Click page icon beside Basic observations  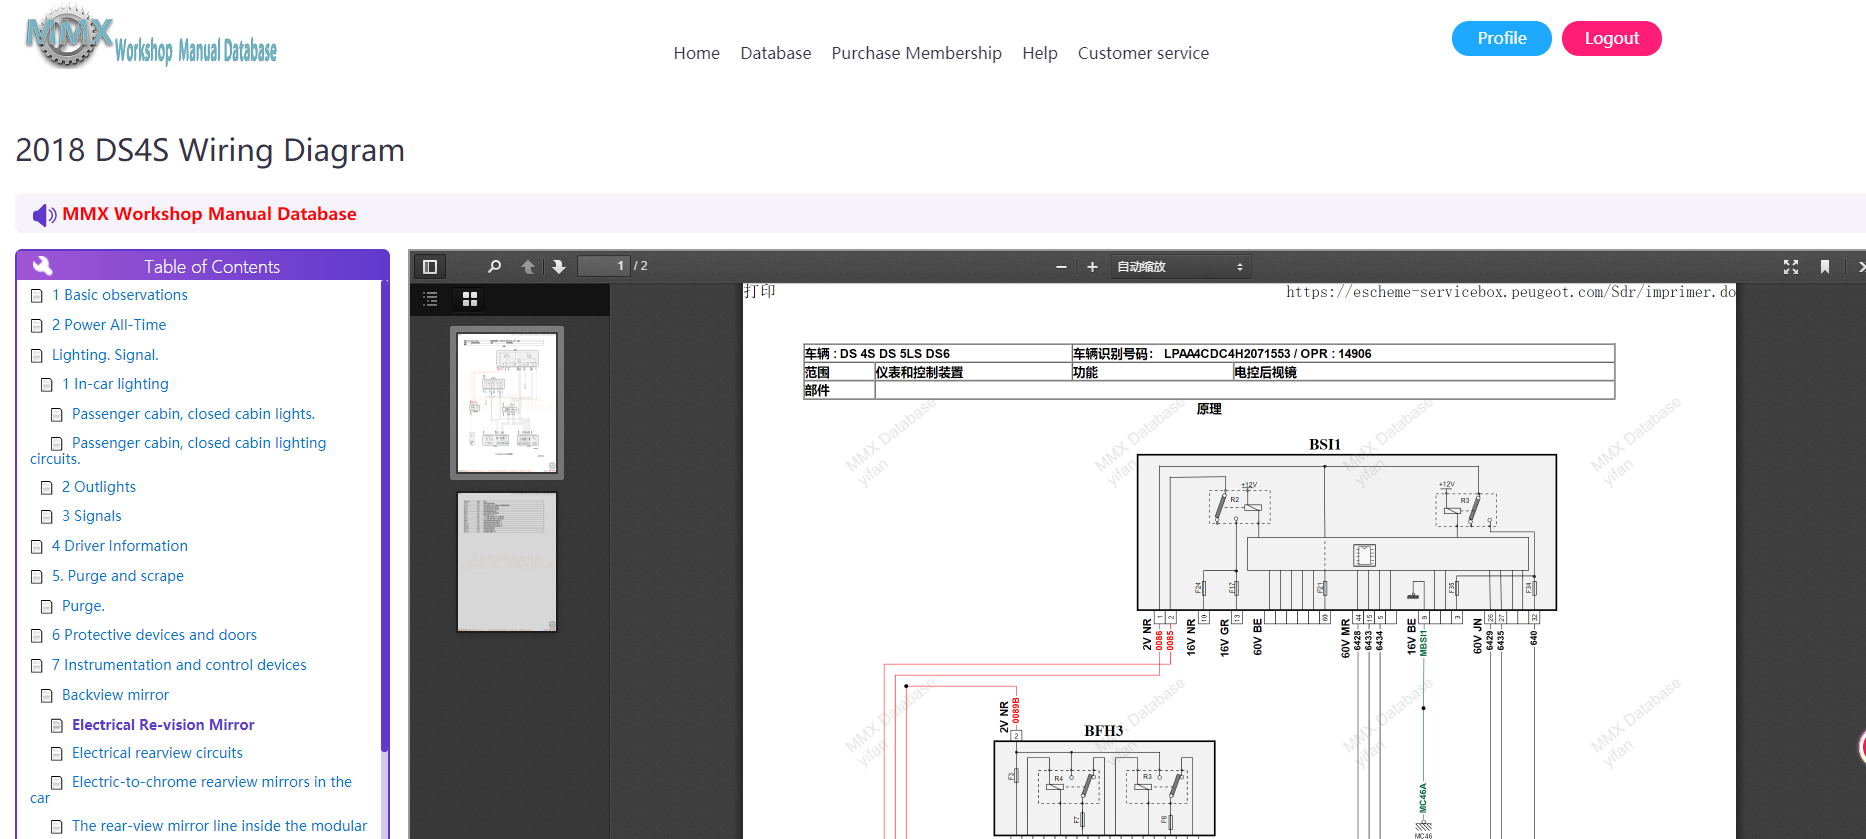pos(37,296)
